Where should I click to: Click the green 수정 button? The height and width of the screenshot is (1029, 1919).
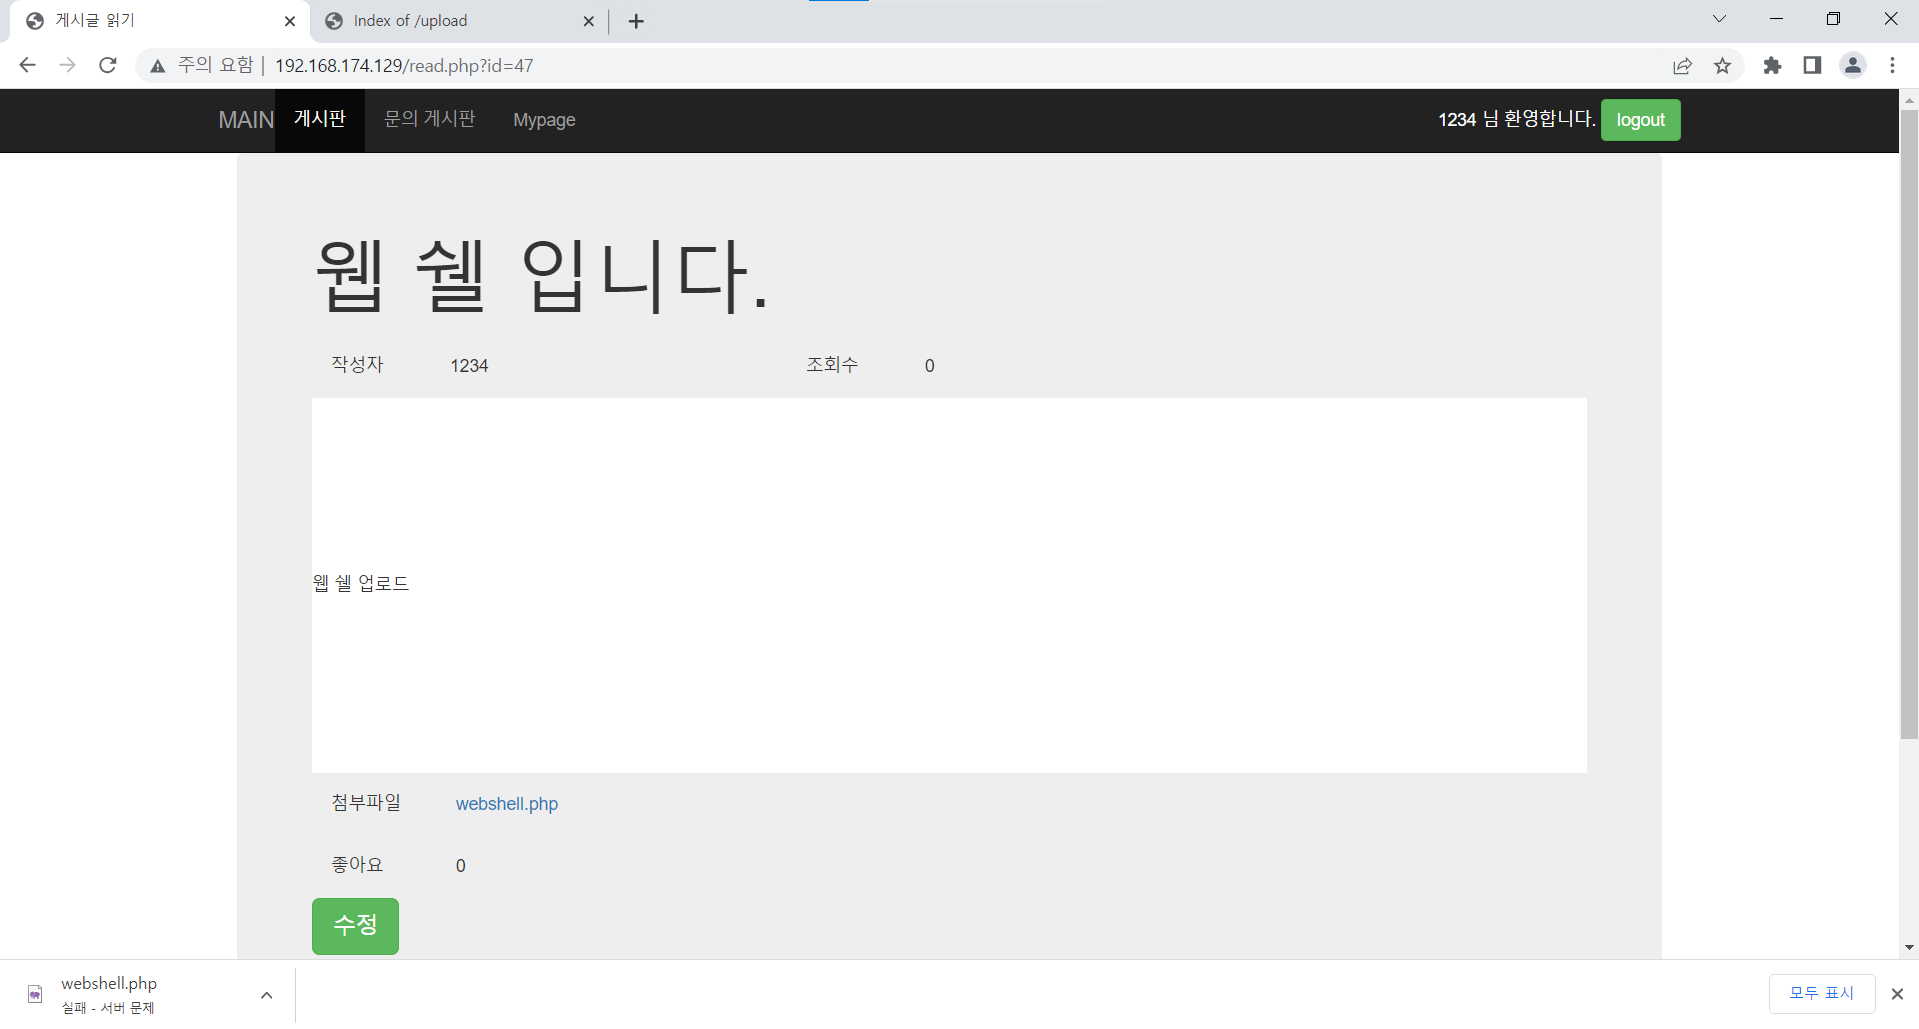[355, 926]
